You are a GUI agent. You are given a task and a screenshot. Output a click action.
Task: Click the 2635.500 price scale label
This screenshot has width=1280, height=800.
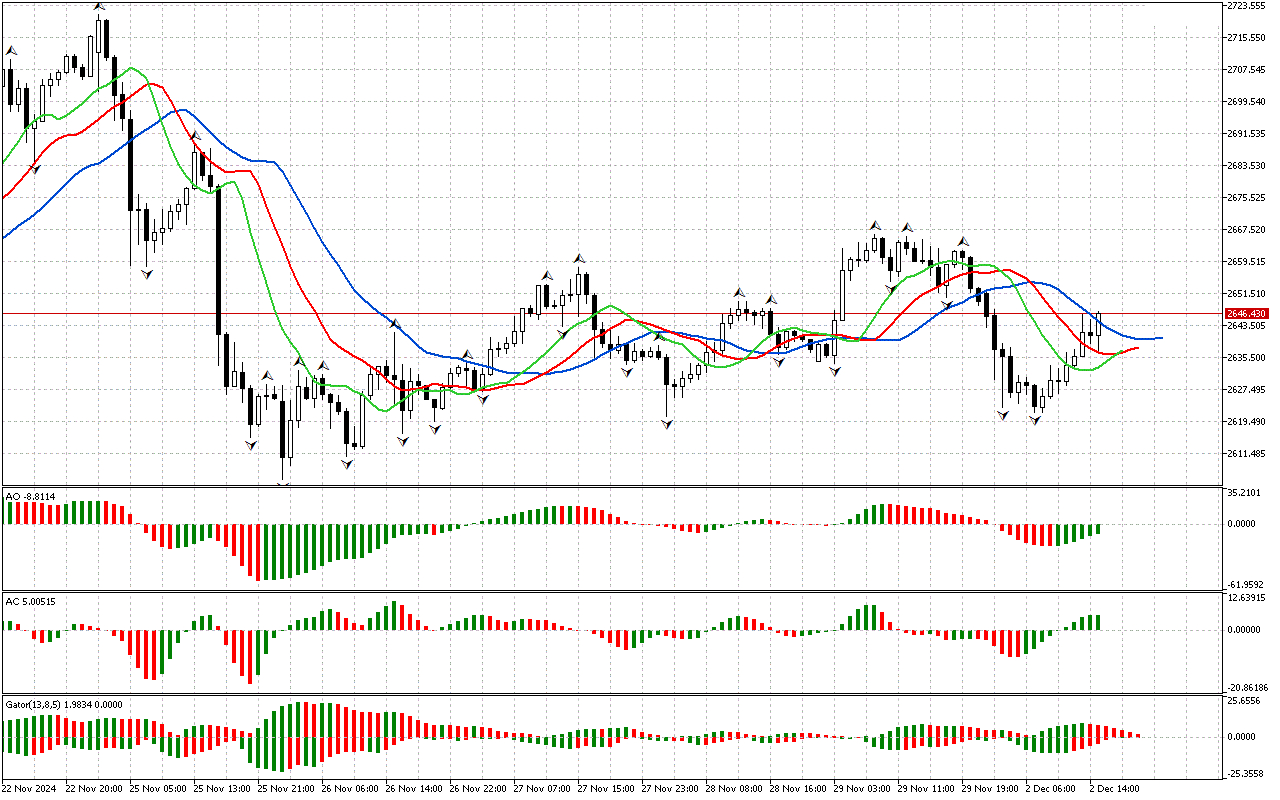point(1247,358)
